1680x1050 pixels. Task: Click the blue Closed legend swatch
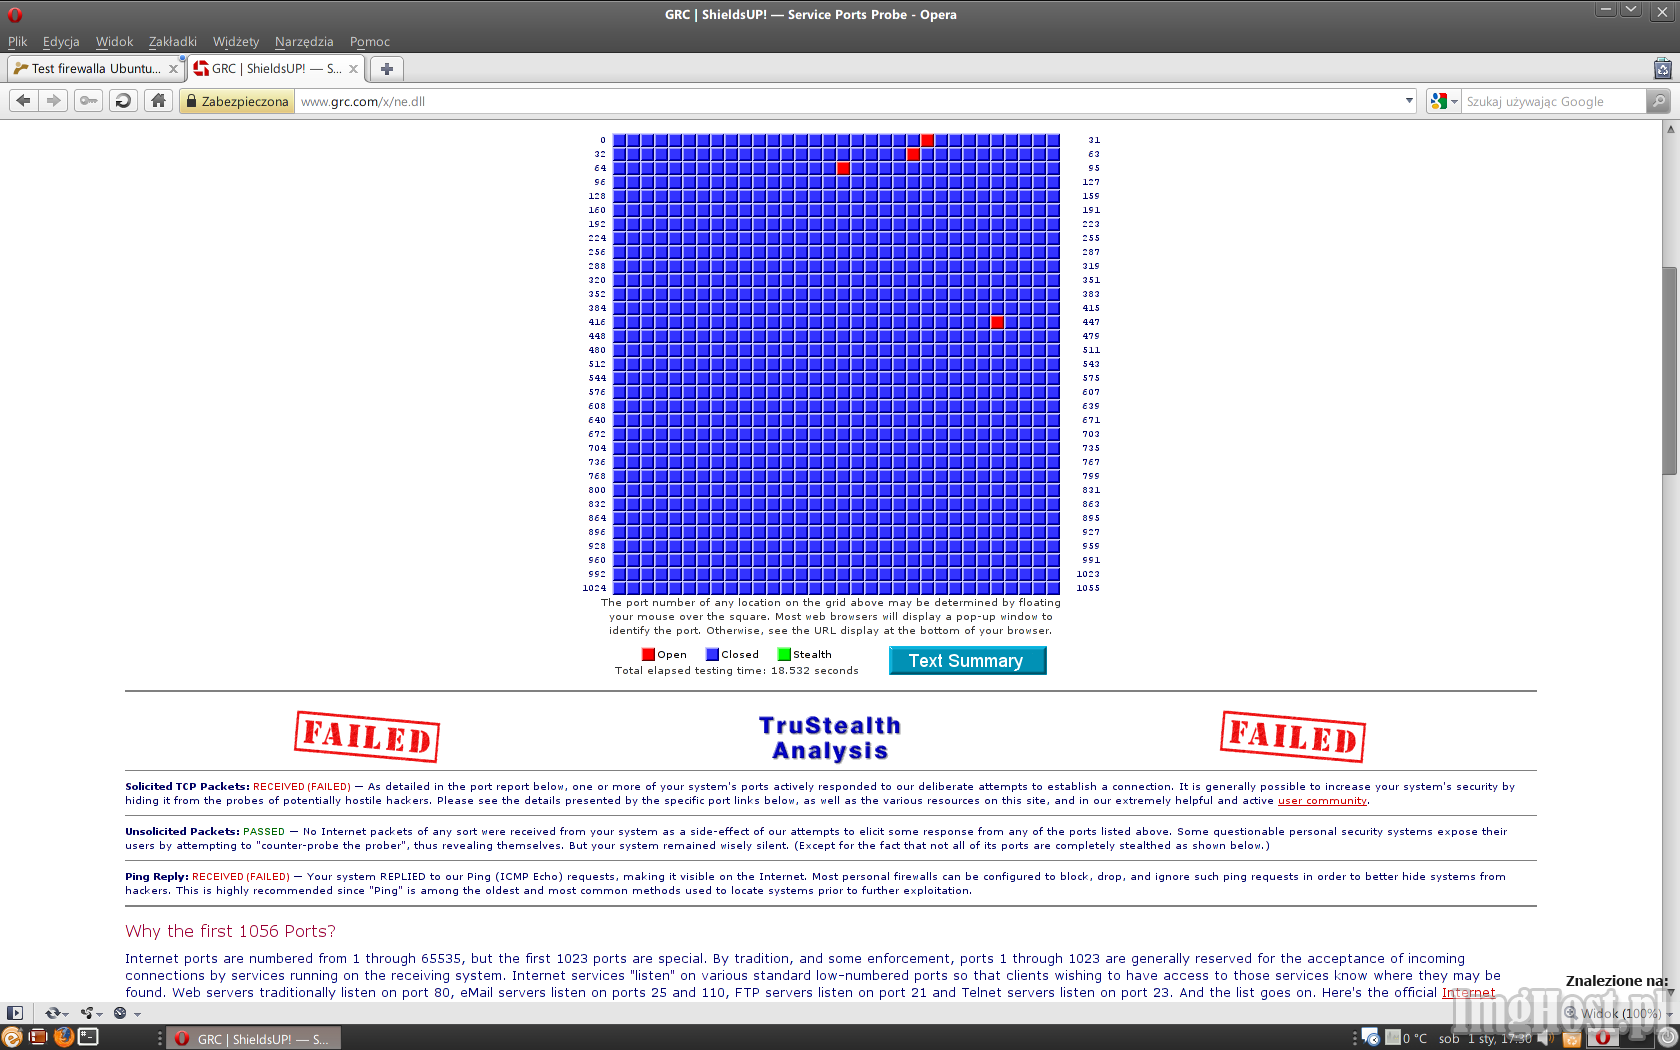[712, 654]
